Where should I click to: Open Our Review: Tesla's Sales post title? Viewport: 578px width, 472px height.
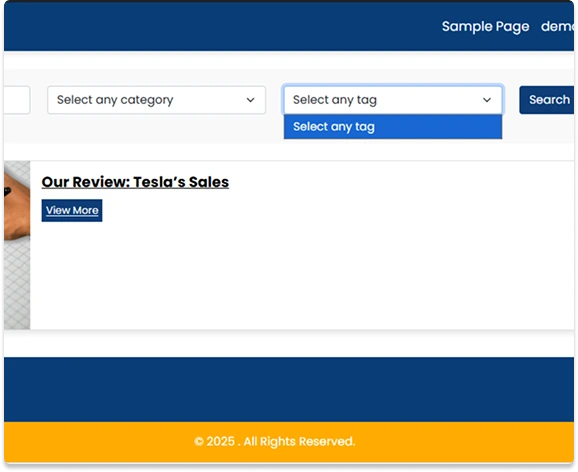135,182
